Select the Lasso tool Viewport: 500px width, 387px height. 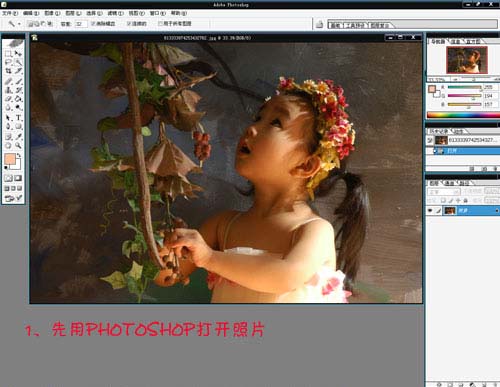click(8, 62)
